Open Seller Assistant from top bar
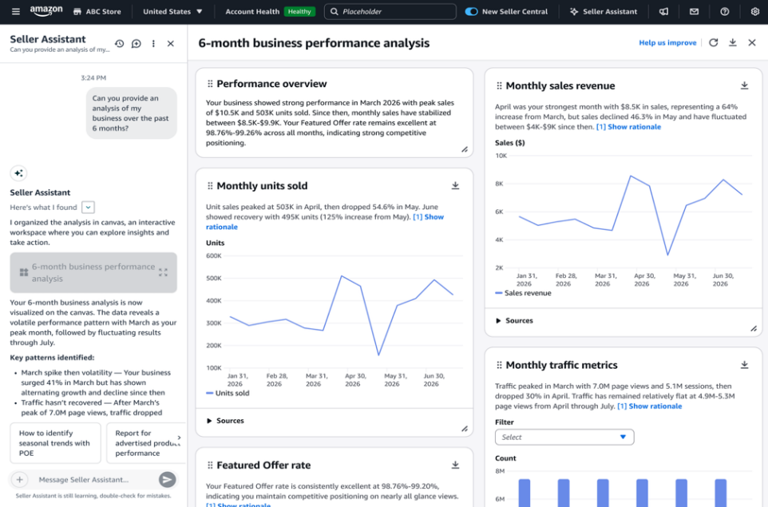Viewport: 768px width, 507px height. pyautogui.click(x=603, y=11)
